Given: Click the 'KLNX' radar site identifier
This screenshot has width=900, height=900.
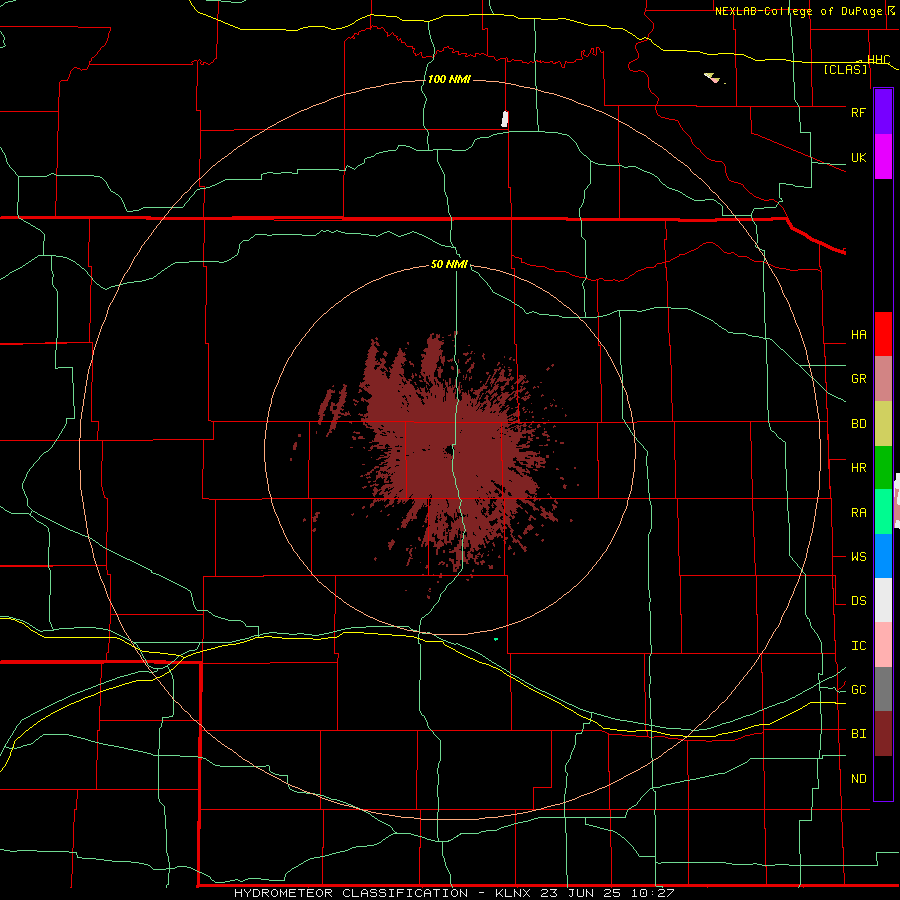Looking at the screenshot, I should pyautogui.click(x=513, y=893).
